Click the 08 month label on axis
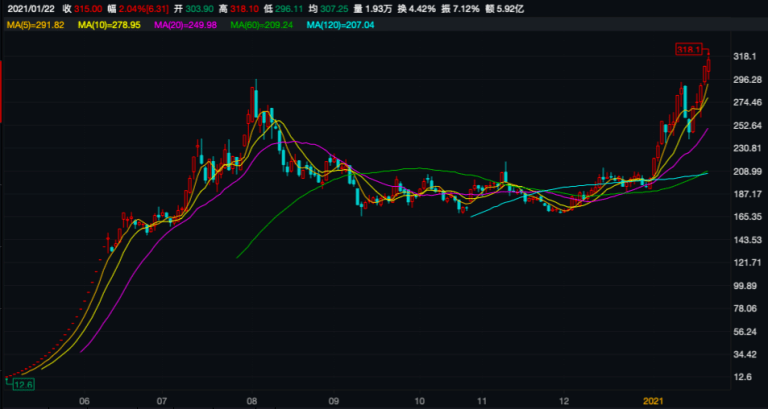This screenshot has height=409, width=768. [251, 400]
